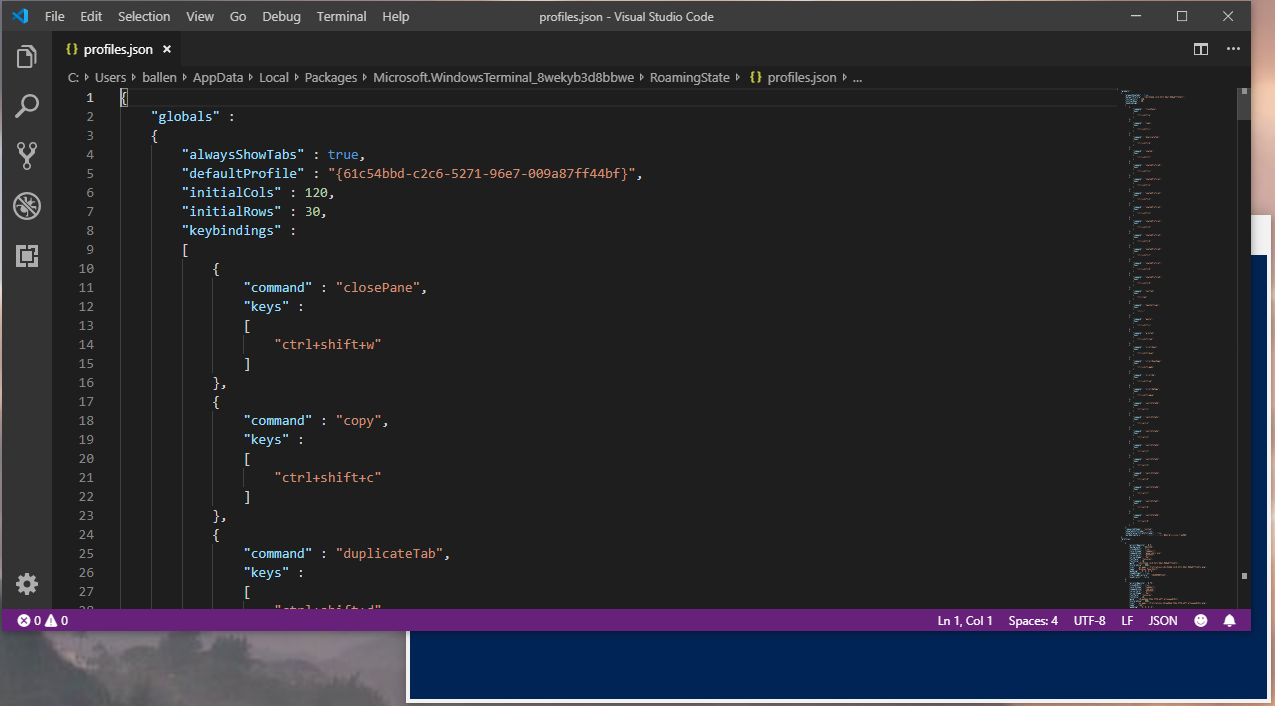Open the editor More Actions menu
The image size is (1275, 706).
coord(1233,48)
